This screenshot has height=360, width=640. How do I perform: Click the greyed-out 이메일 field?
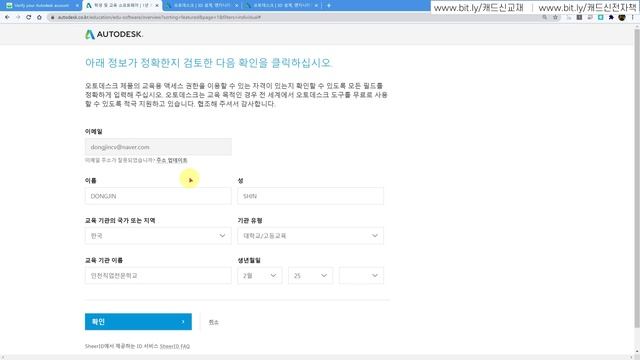[x=158, y=147]
